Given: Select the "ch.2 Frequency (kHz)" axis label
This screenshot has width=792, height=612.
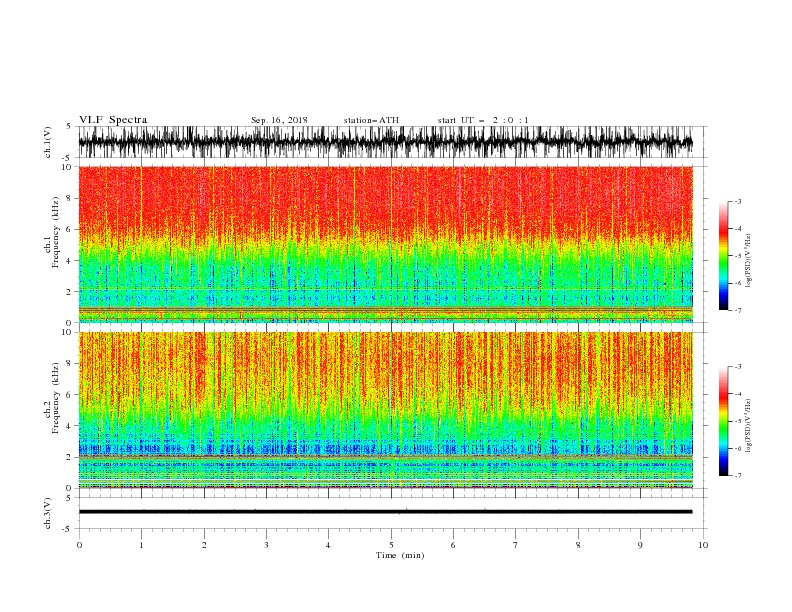Looking at the screenshot, I should (52, 397).
